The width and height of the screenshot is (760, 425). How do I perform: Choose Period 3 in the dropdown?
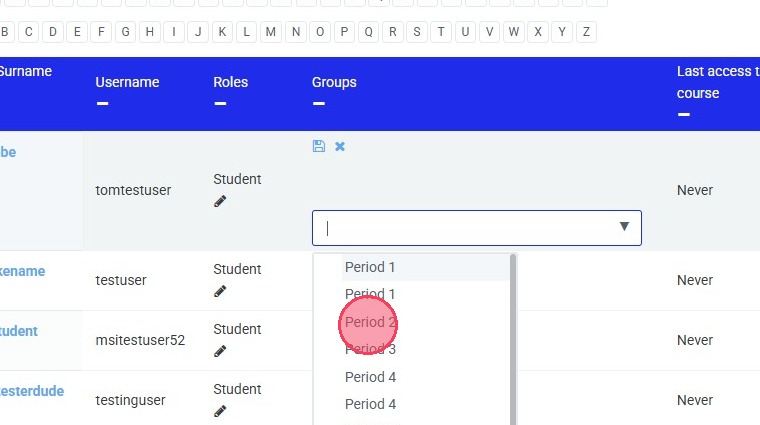(x=370, y=349)
